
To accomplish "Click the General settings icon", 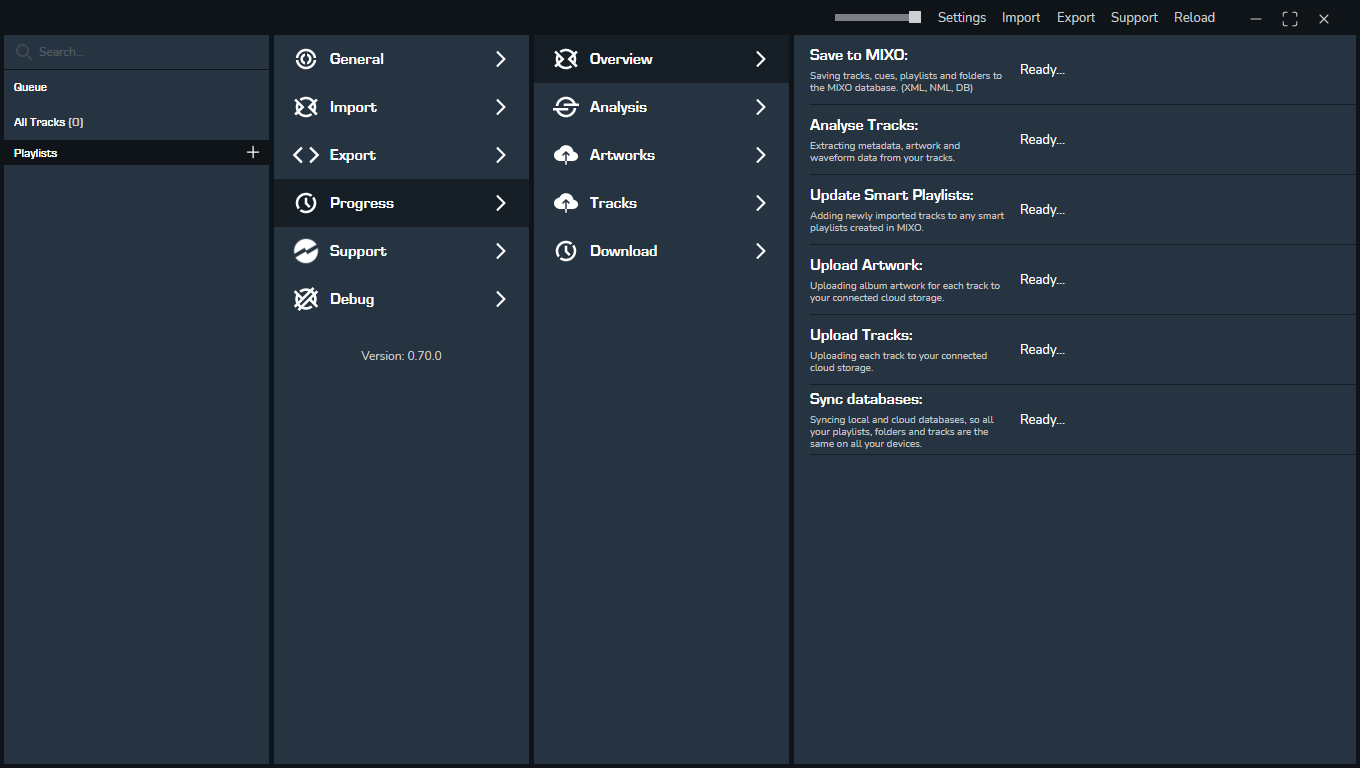I will (306, 59).
